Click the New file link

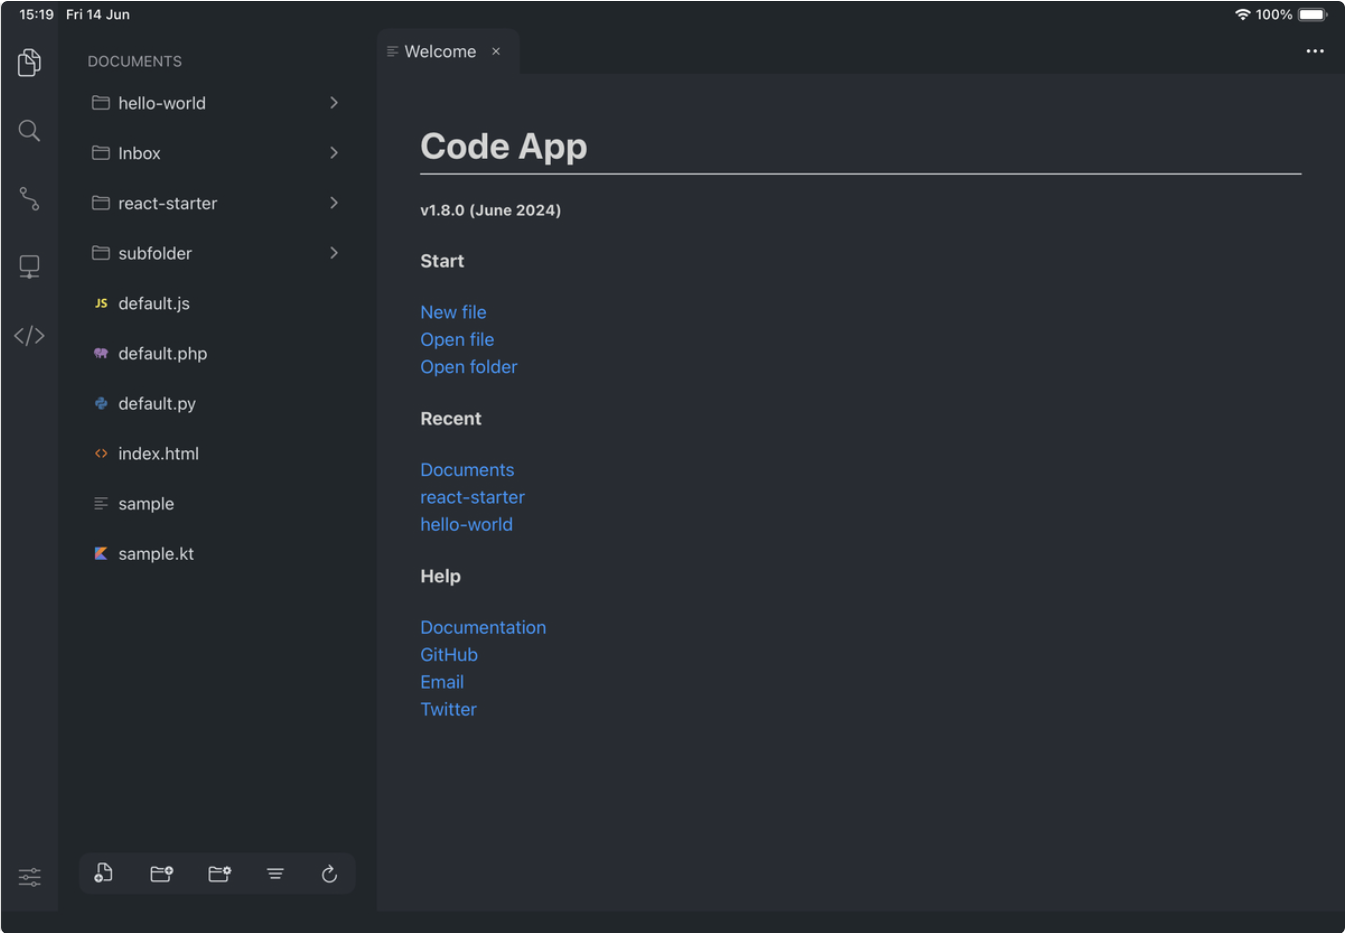tap(453, 312)
